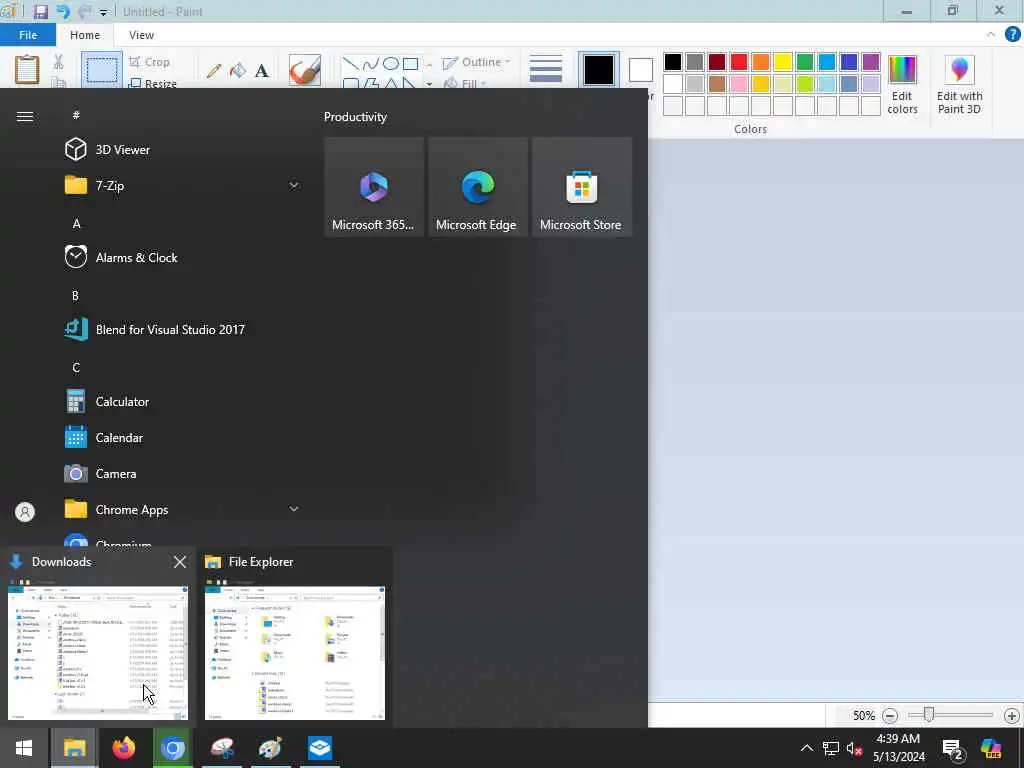Click the Cut scissors icon in Paint
Viewport: 1024px width, 768px height.
pos(58,62)
